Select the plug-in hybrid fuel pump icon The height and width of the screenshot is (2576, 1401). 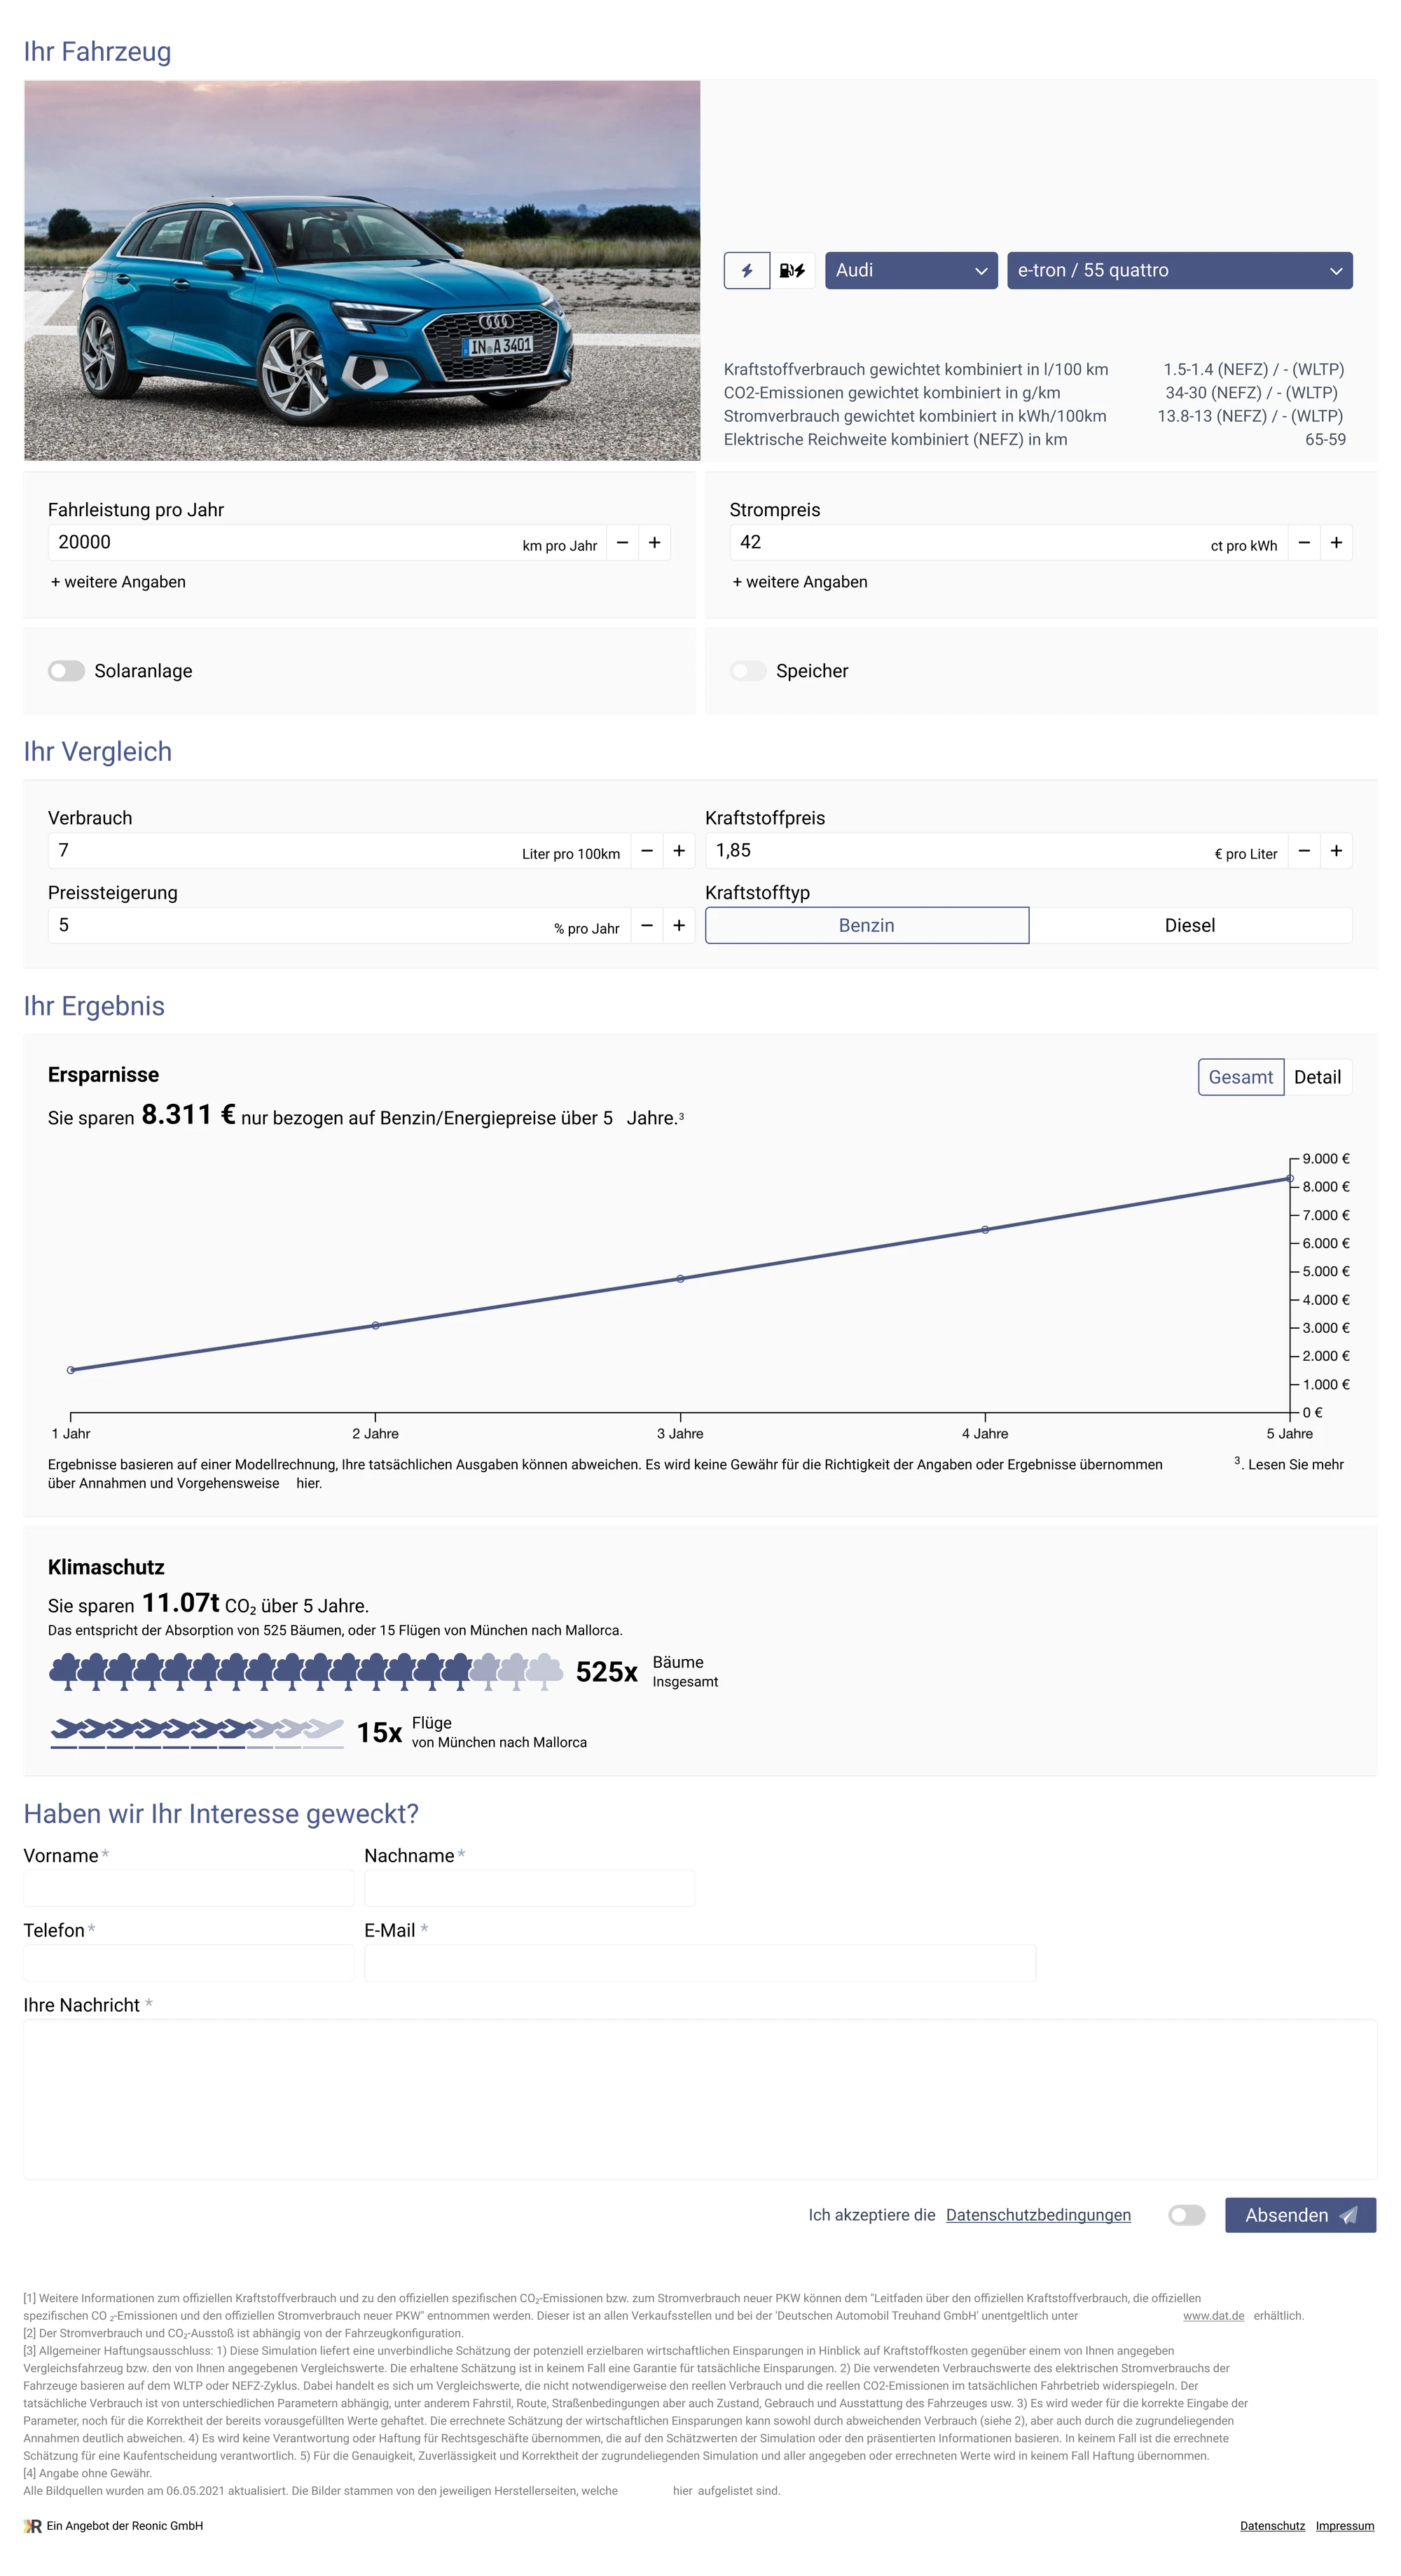[792, 270]
